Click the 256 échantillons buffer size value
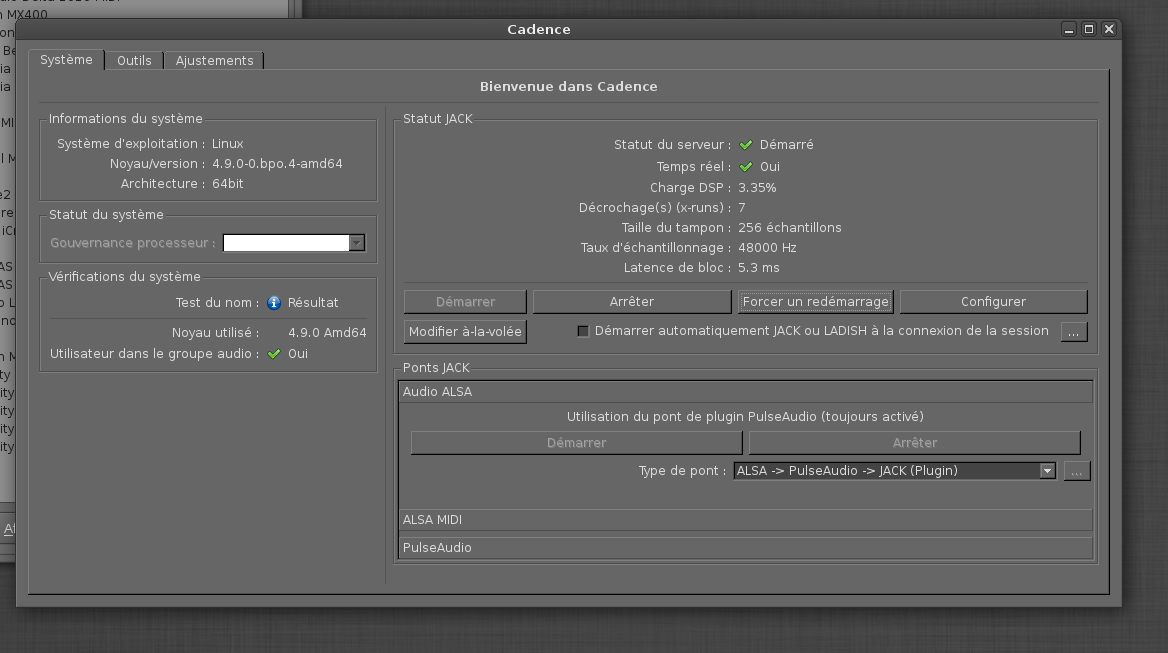The width and height of the screenshot is (1168, 653). pyautogui.click(x=790, y=228)
